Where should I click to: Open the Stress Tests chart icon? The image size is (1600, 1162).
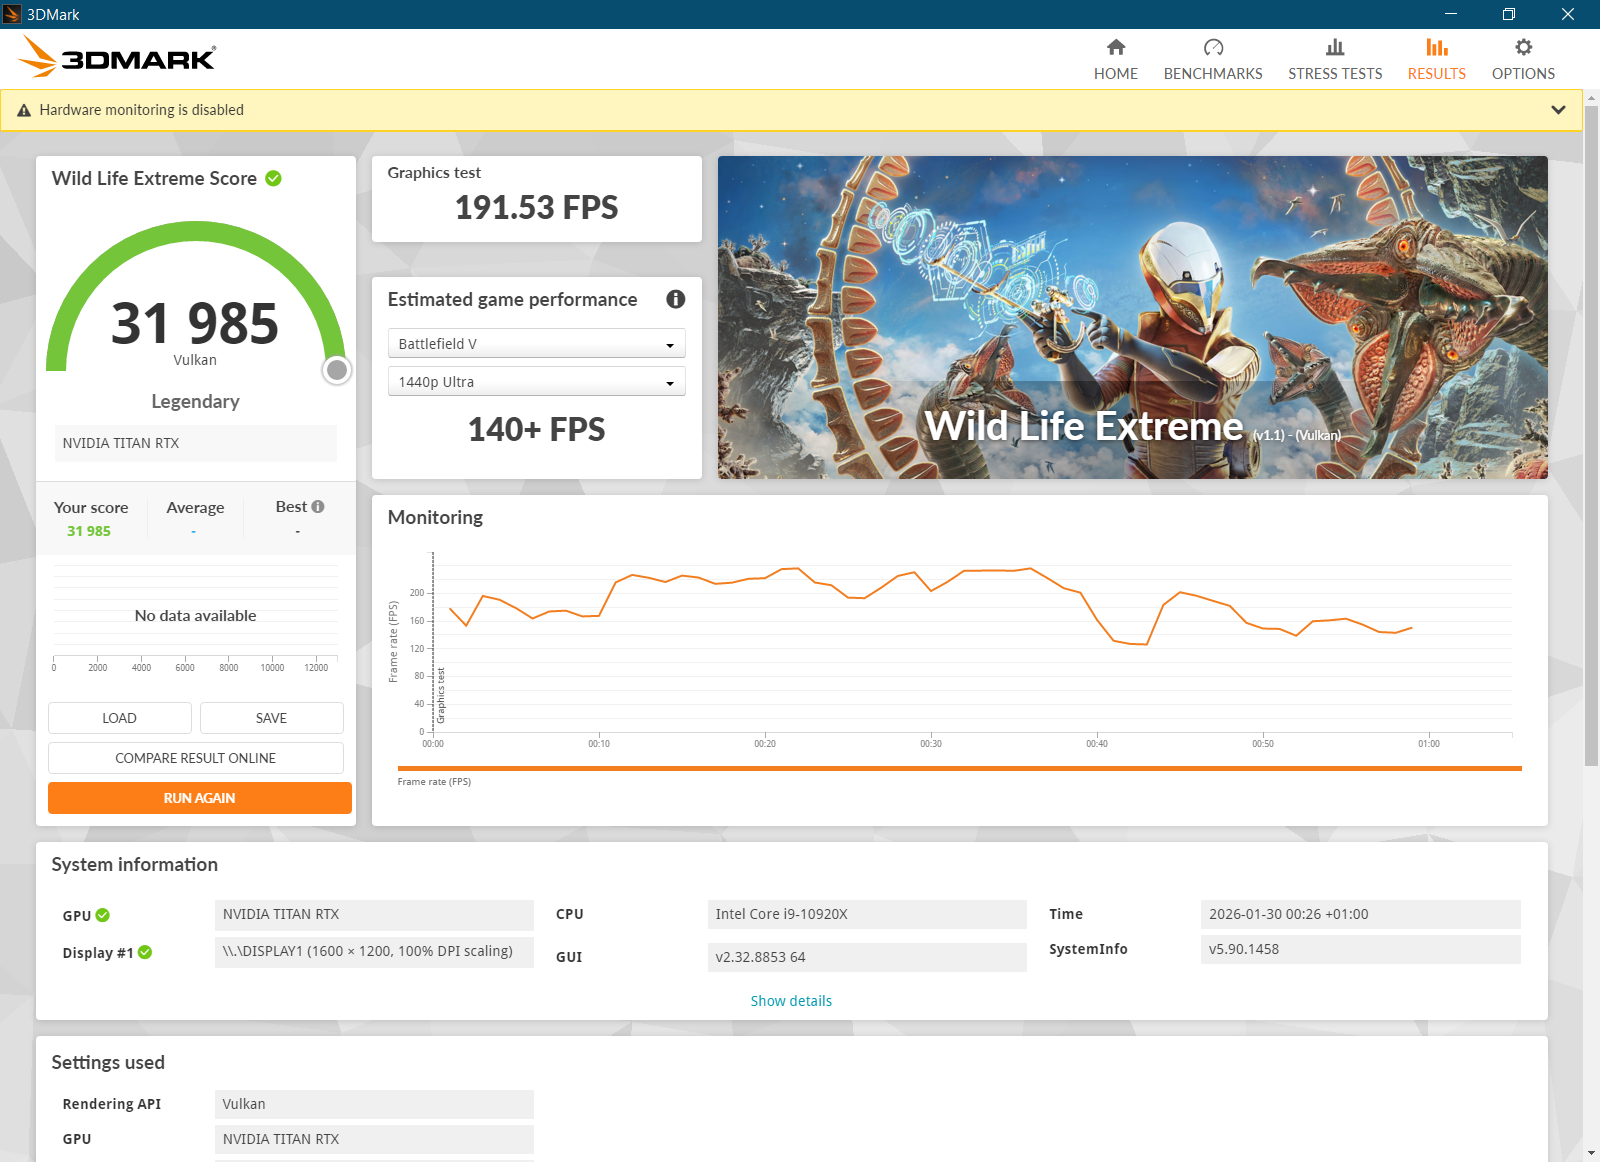(1335, 47)
